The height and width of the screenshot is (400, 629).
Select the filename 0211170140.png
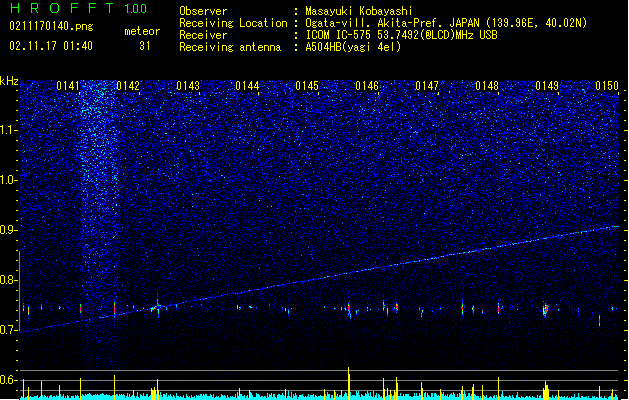click(x=51, y=26)
